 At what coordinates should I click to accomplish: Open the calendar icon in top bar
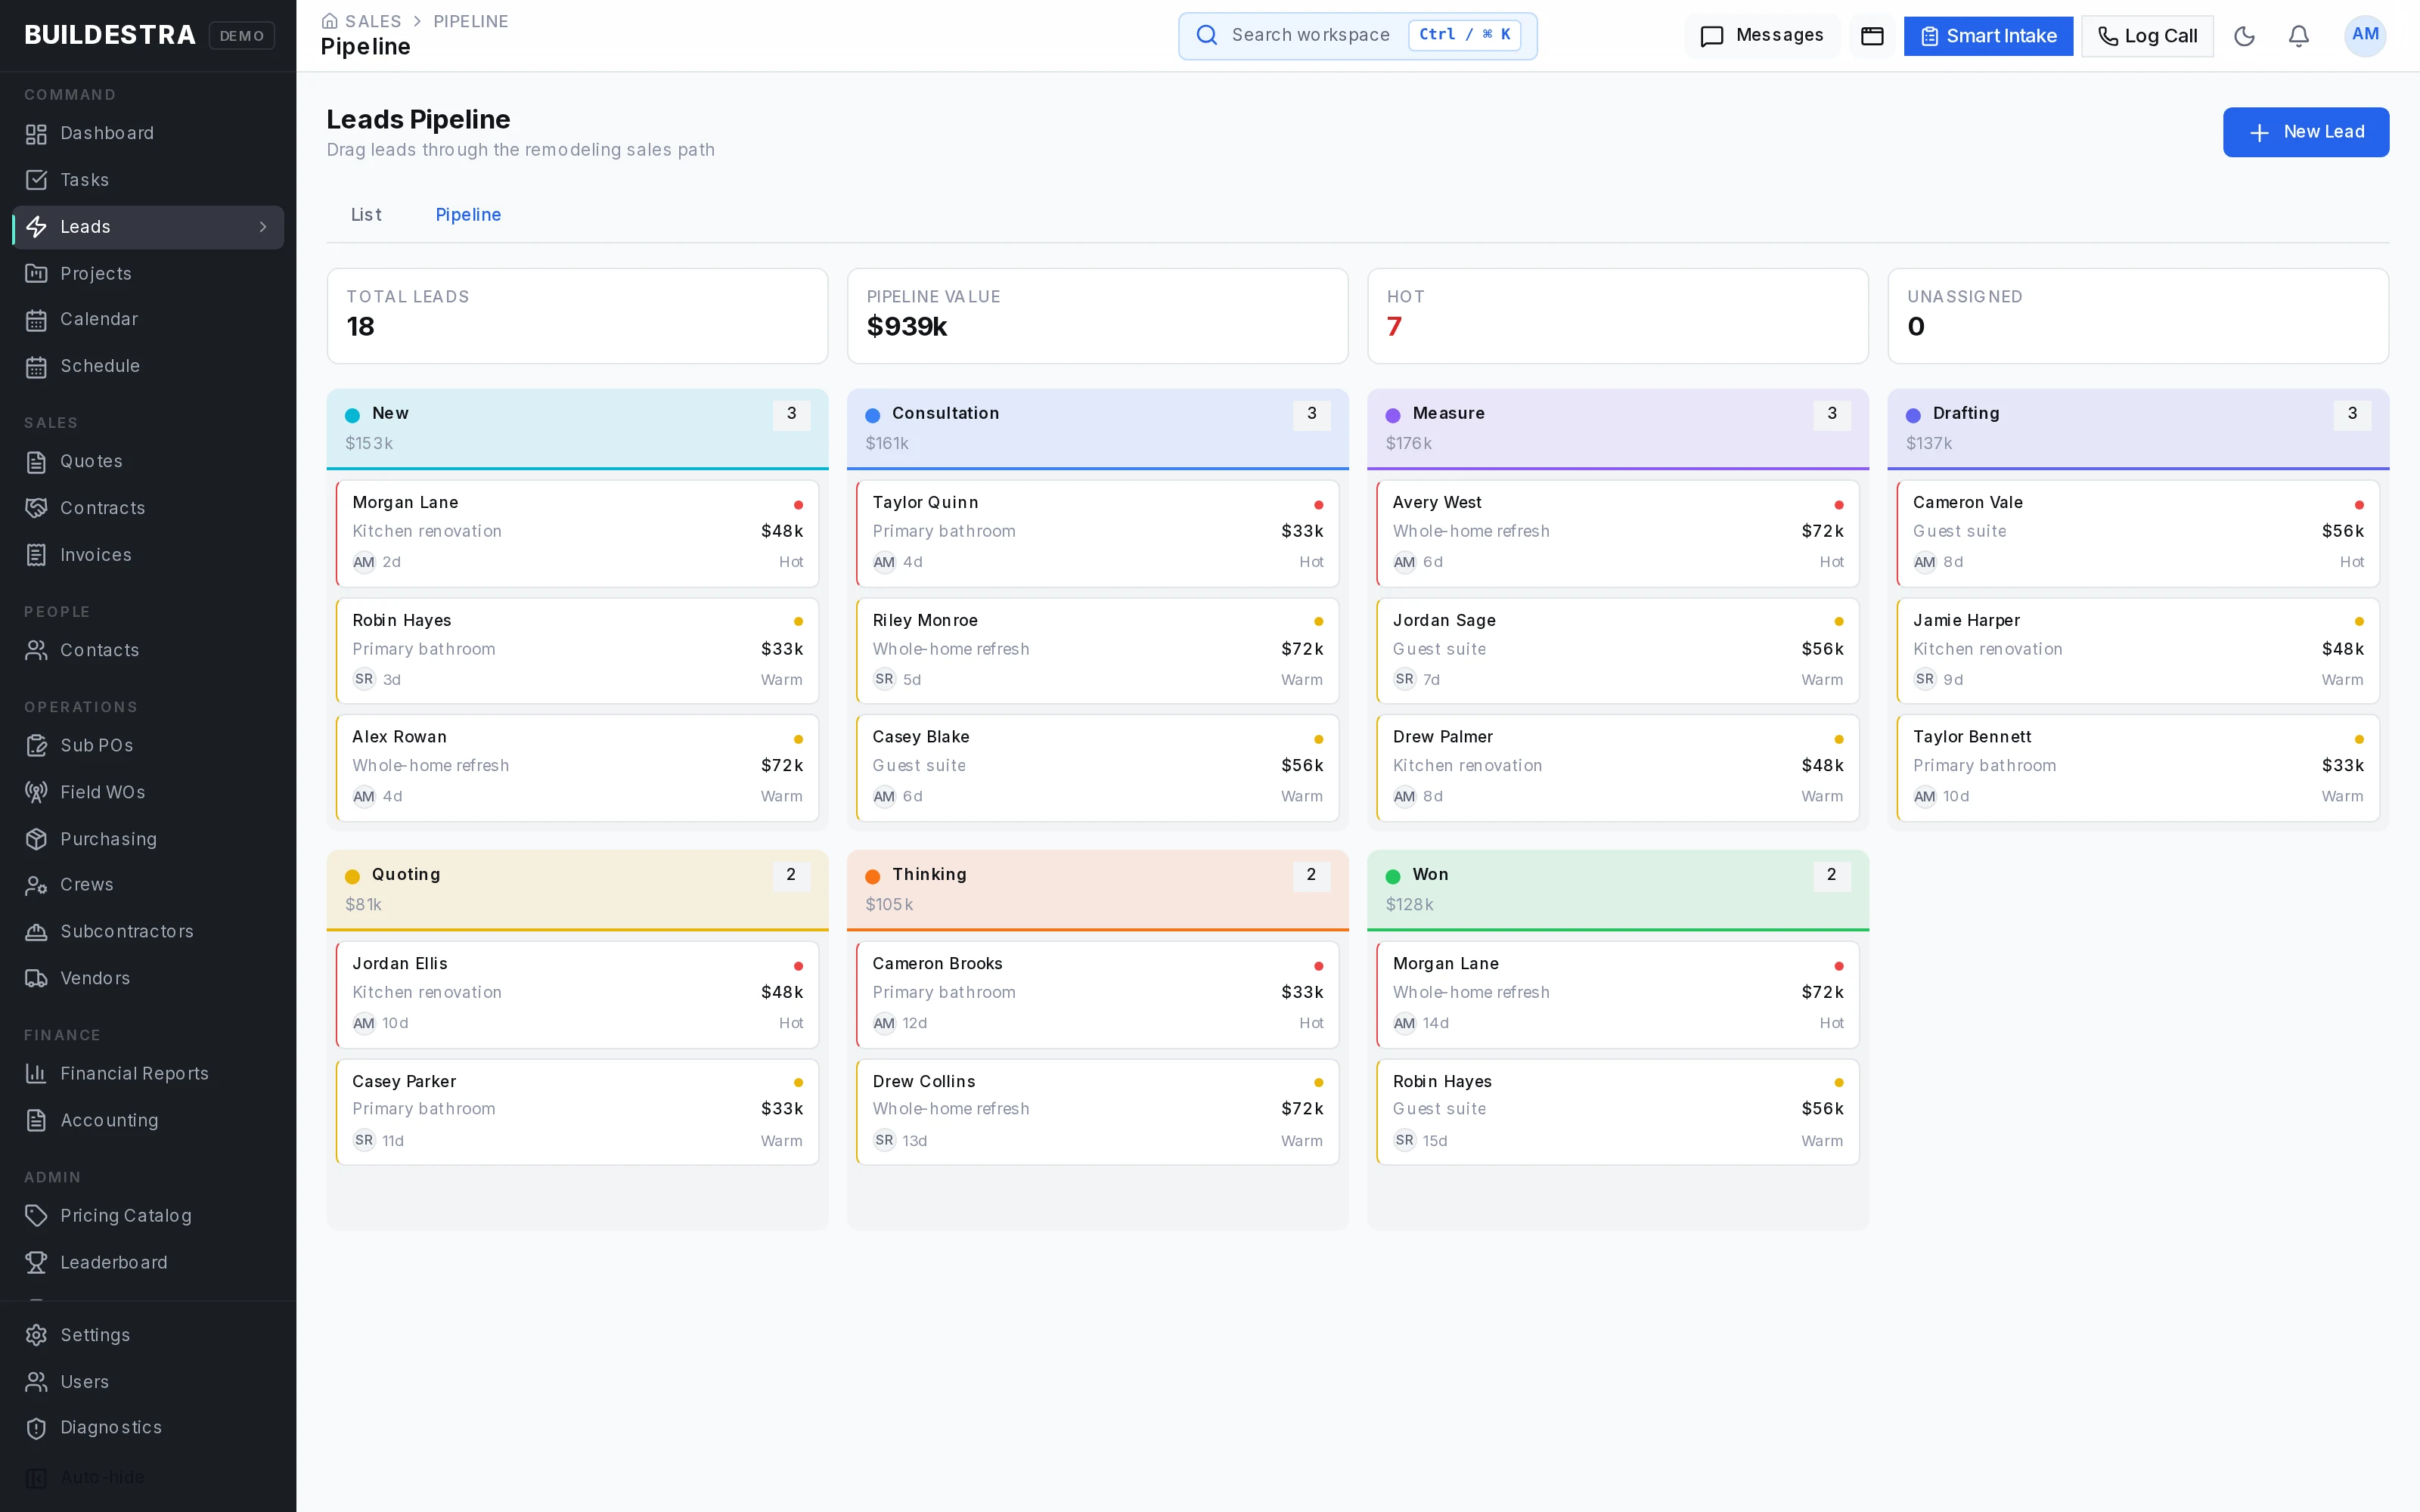point(1872,36)
